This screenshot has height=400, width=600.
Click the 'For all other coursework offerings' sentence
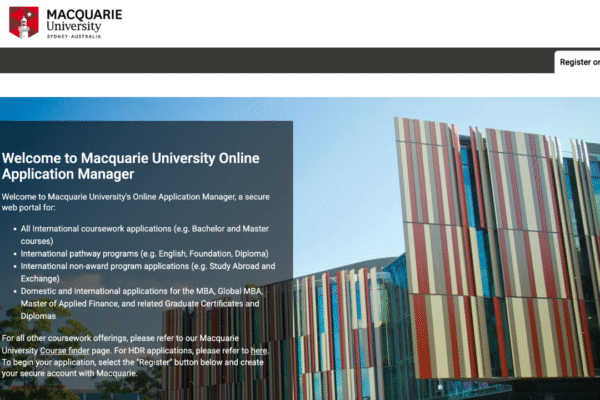(110, 340)
